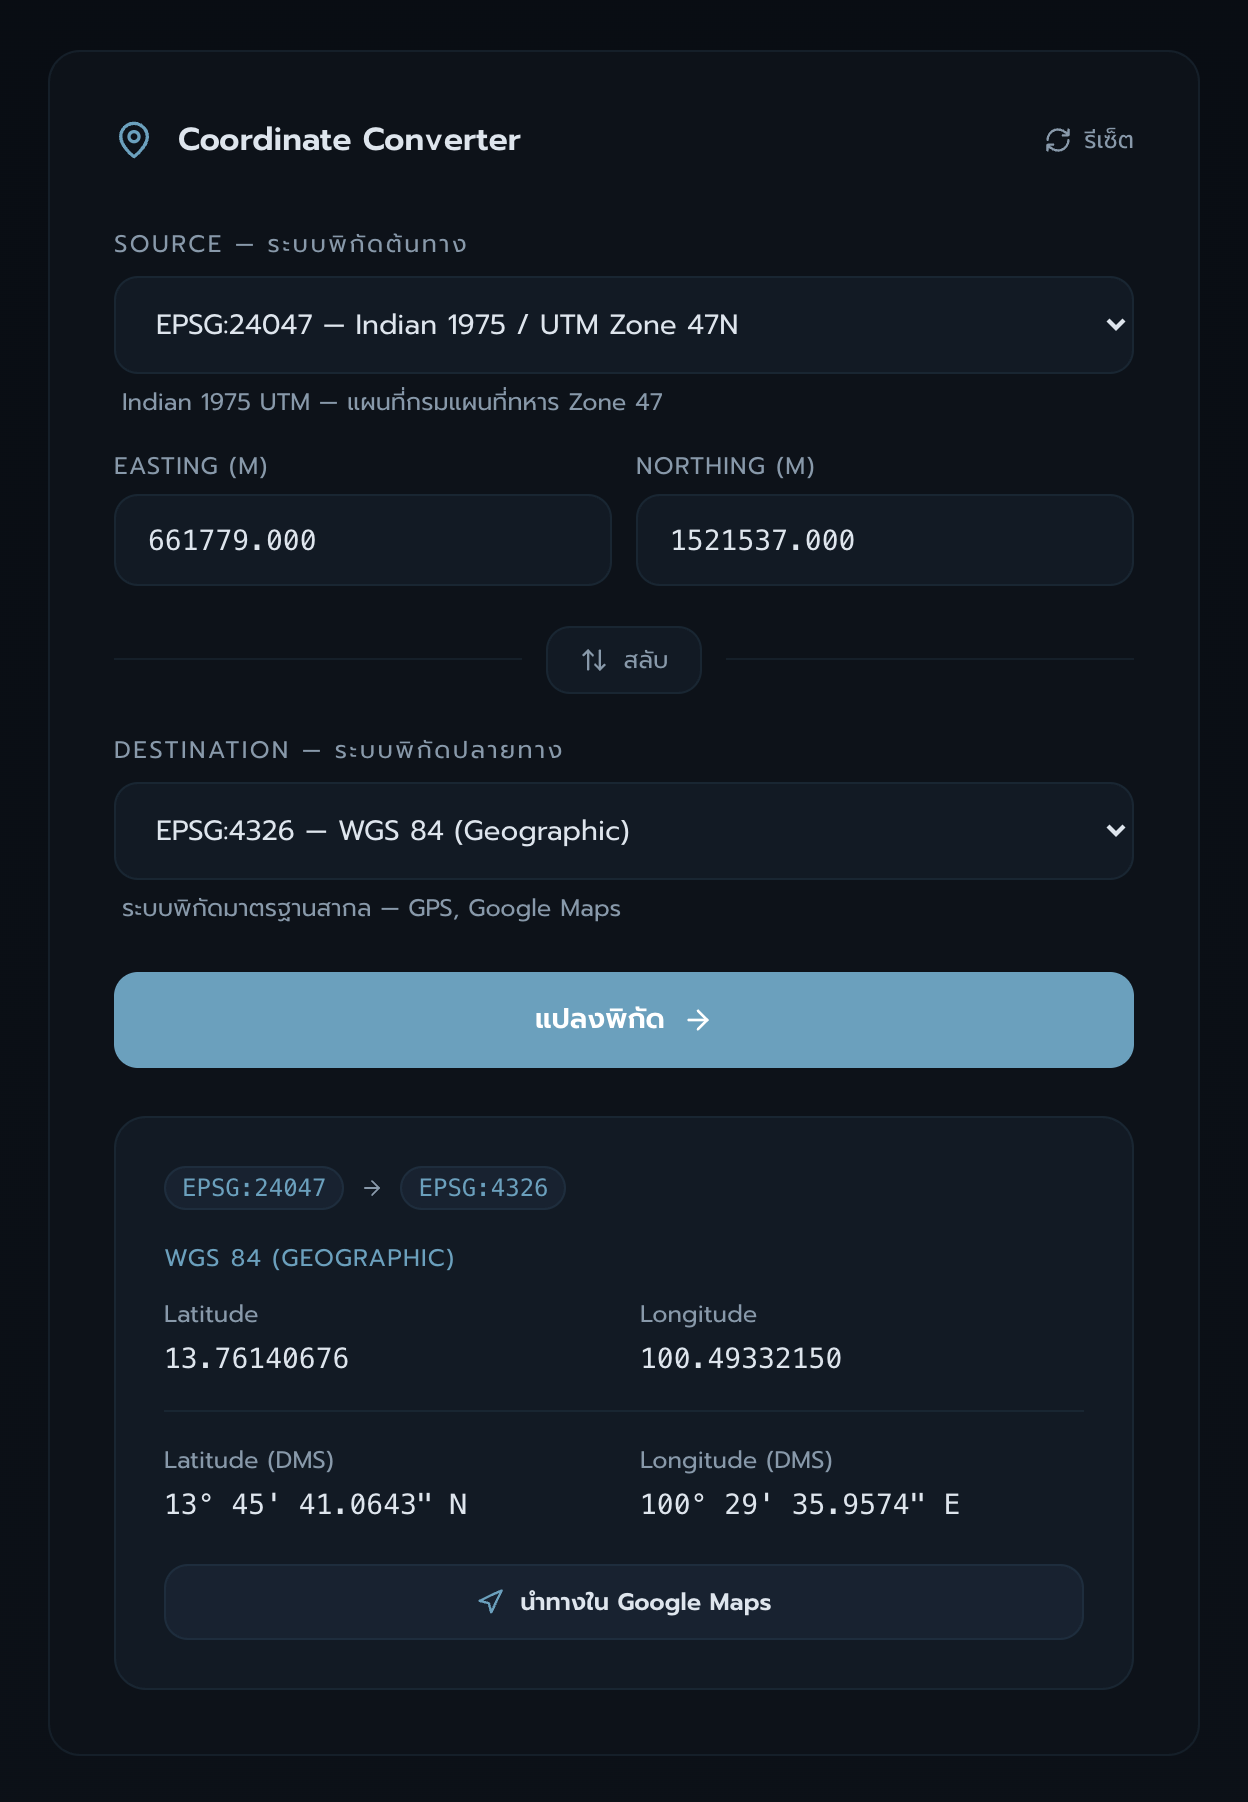Expand destination dropdown chevron arrow
The height and width of the screenshot is (1802, 1248).
1116,831
